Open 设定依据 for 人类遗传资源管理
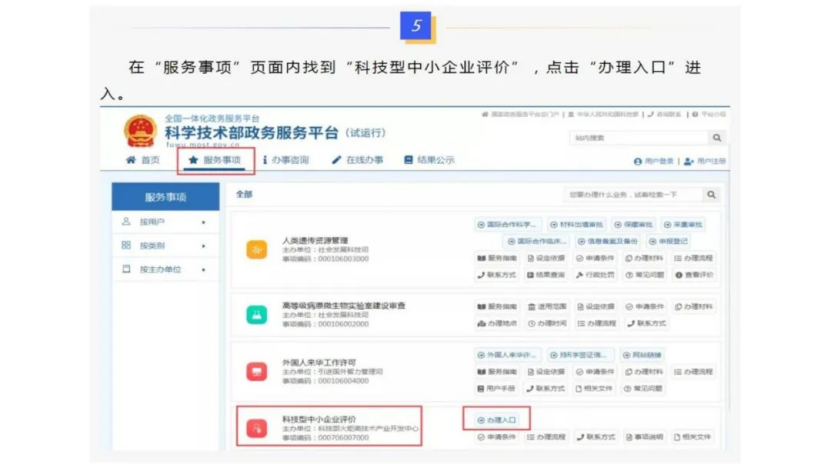Image resolution: width=831 pixels, height=468 pixels. click(x=546, y=259)
